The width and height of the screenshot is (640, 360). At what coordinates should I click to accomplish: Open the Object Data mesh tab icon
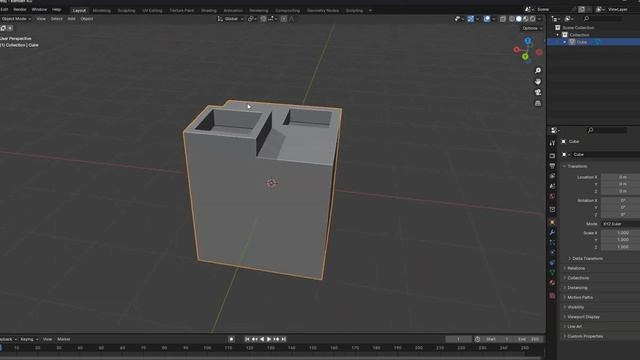[x=552, y=272]
